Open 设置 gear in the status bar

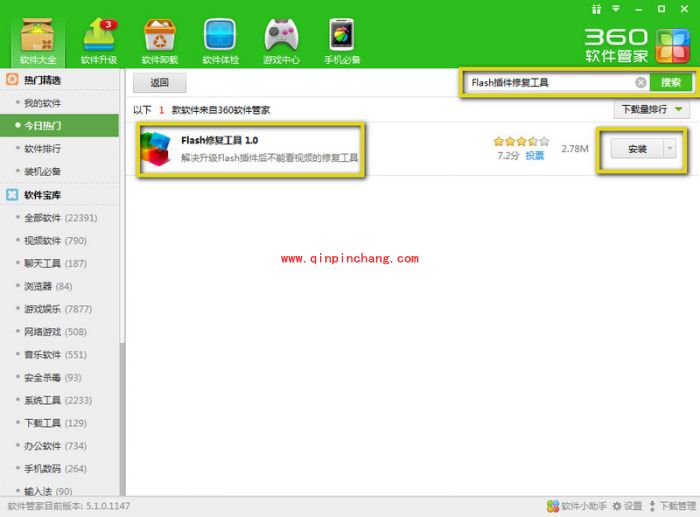[x=627, y=506]
